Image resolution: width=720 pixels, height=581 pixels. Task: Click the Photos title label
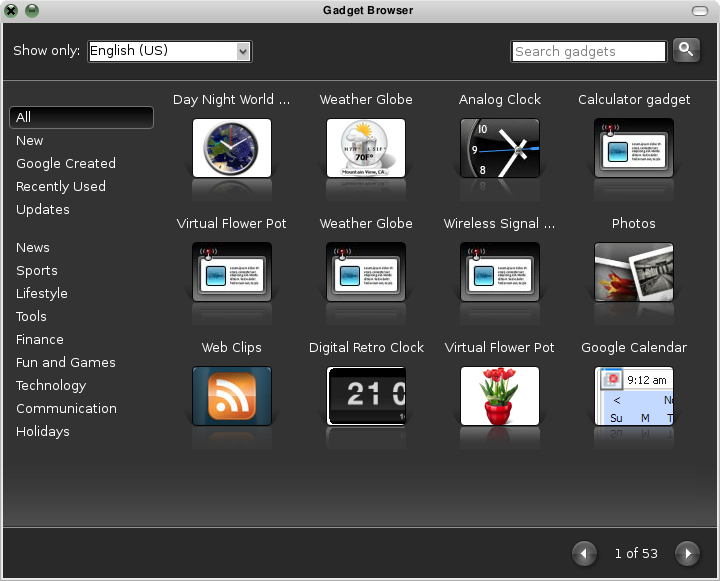click(634, 224)
